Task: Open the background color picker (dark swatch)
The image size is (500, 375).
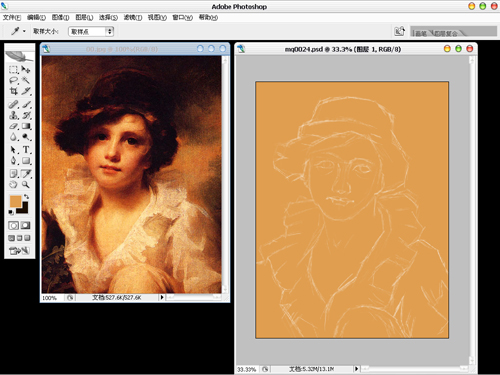Action: tap(24, 209)
